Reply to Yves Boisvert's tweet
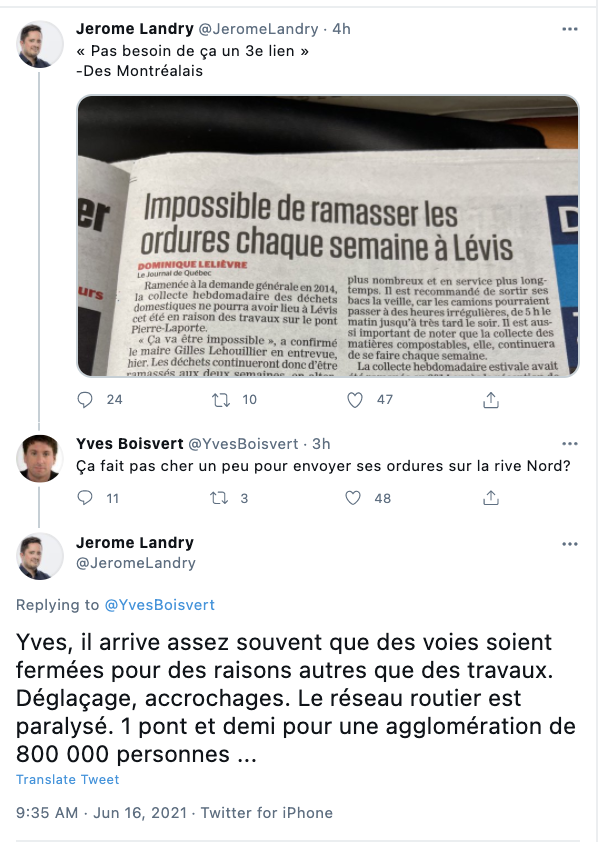This screenshot has height=842, width=604. pyautogui.click(x=85, y=498)
